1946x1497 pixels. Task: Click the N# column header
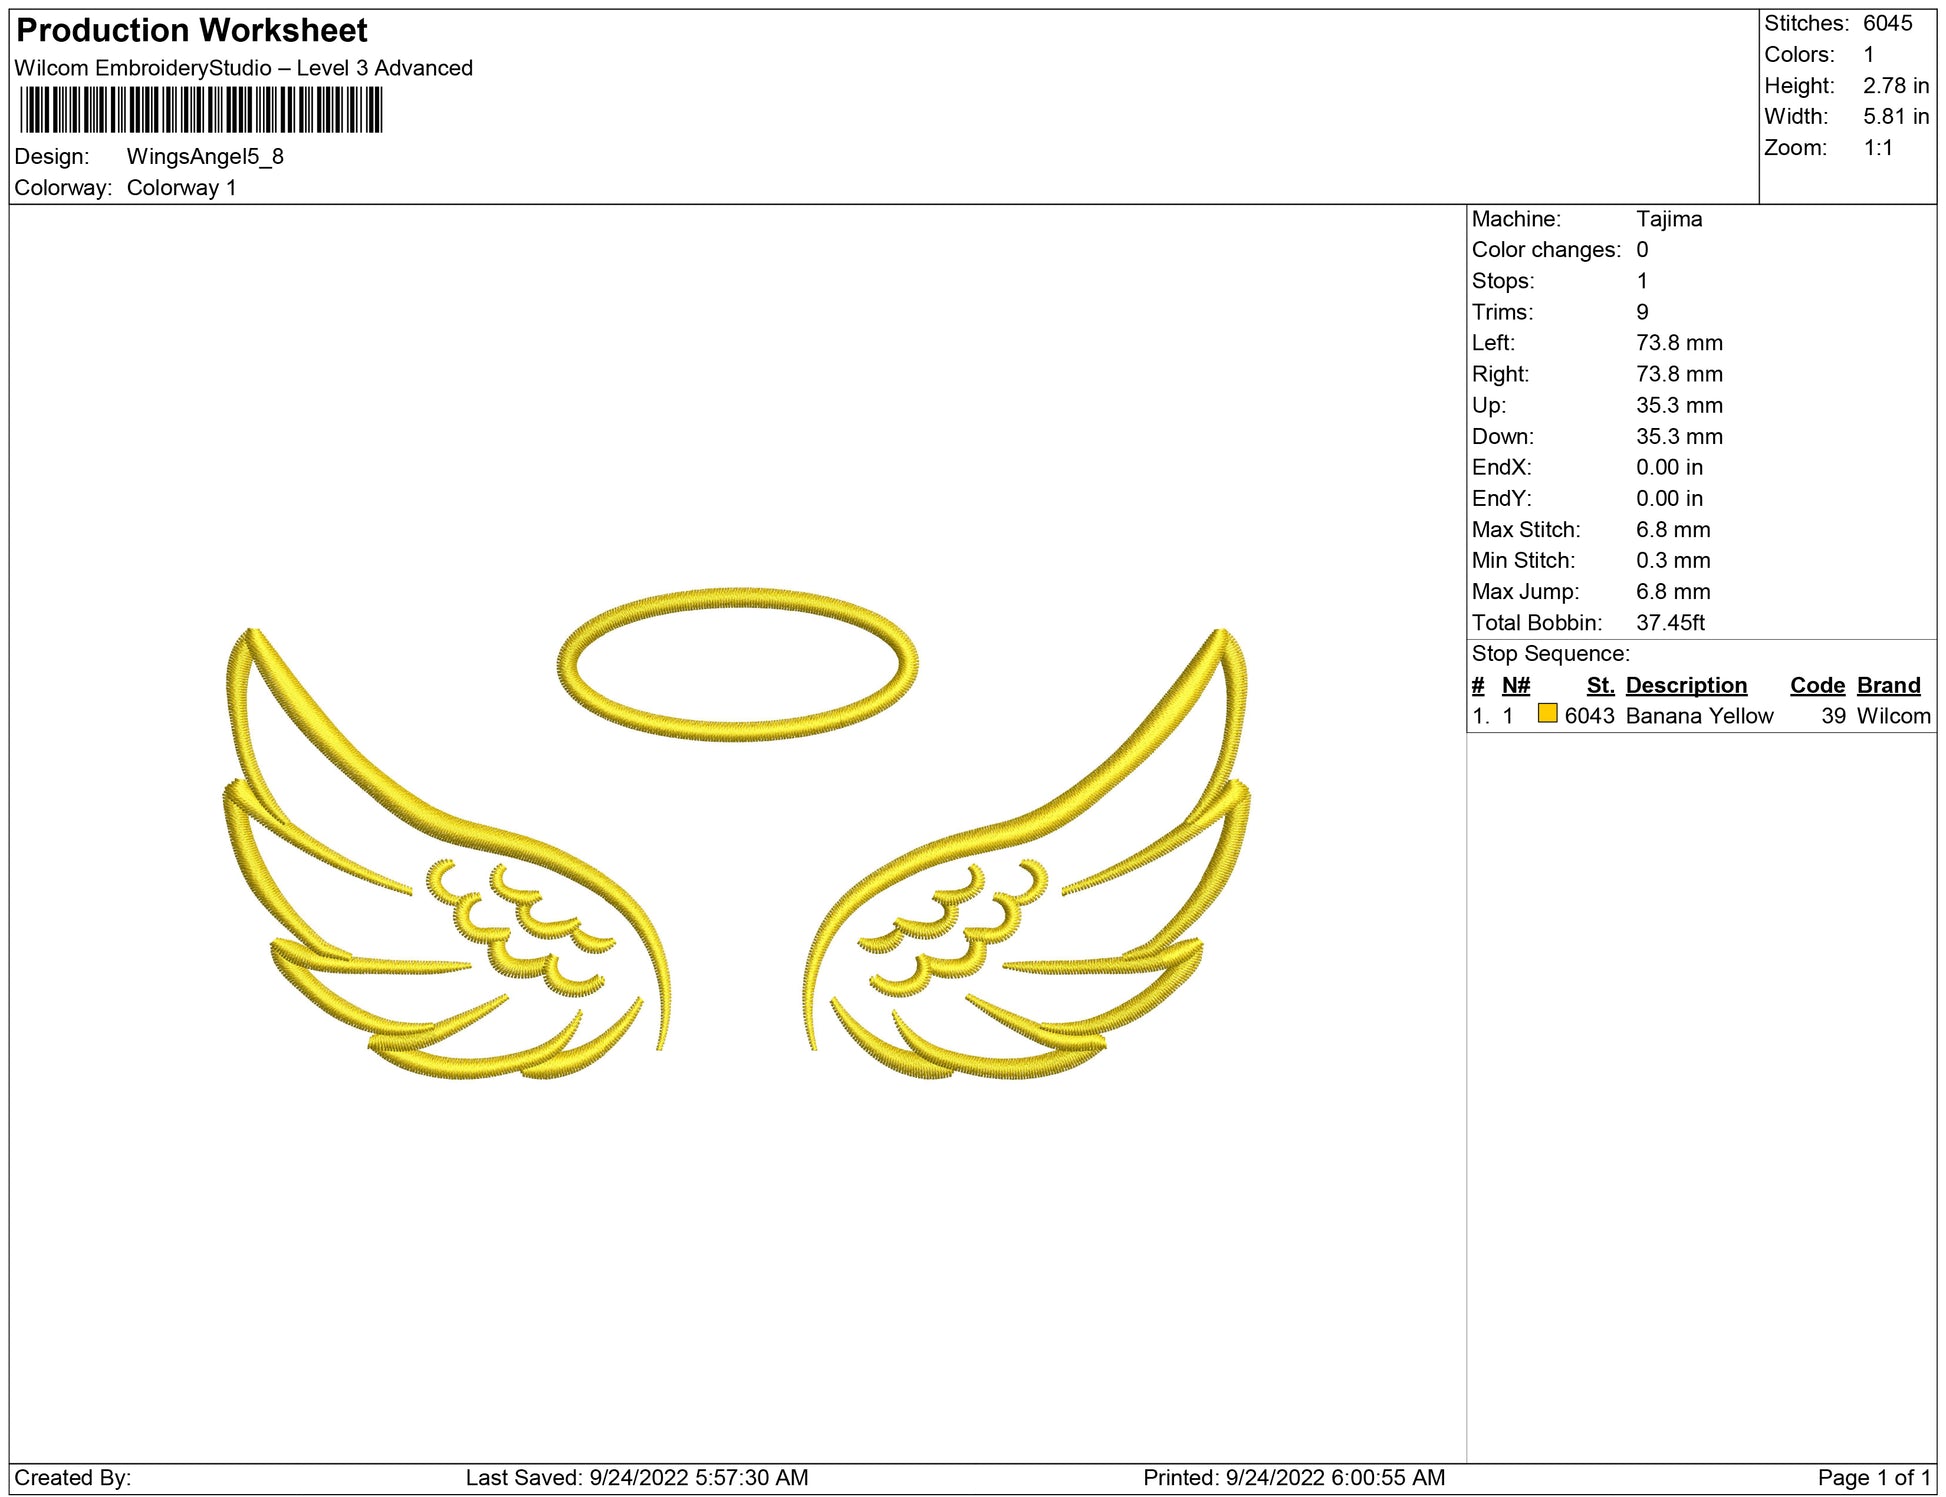1515,686
